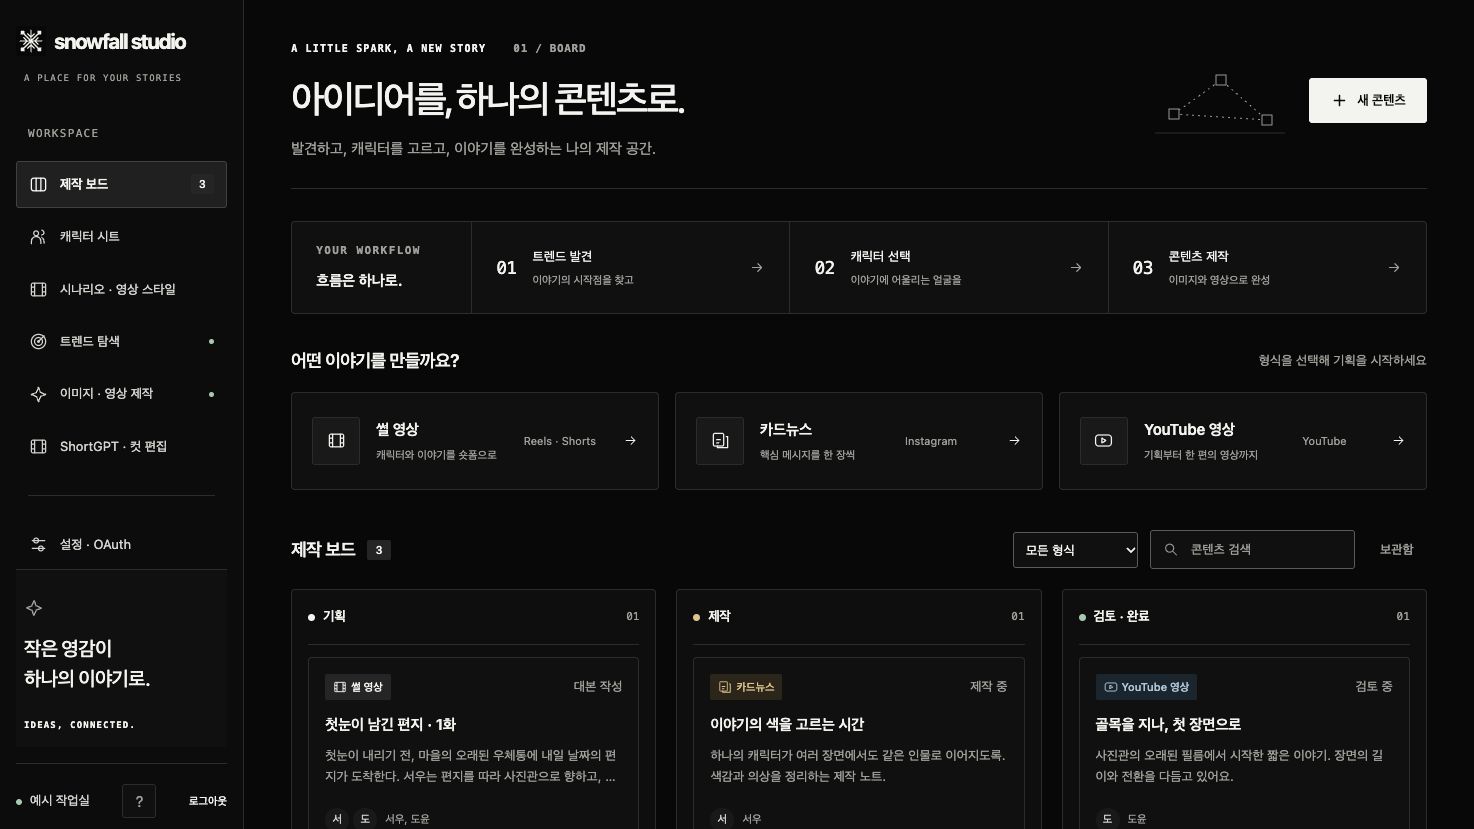Open the 모든 형식 format dropdown
Image resolution: width=1474 pixels, height=829 pixels.
[x=1075, y=550]
